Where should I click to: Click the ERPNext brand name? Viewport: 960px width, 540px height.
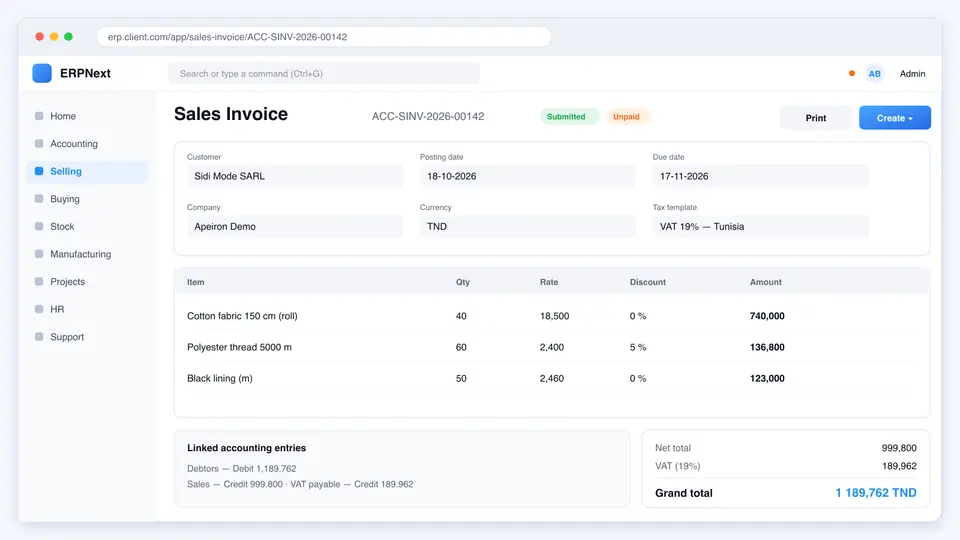pos(85,73)
